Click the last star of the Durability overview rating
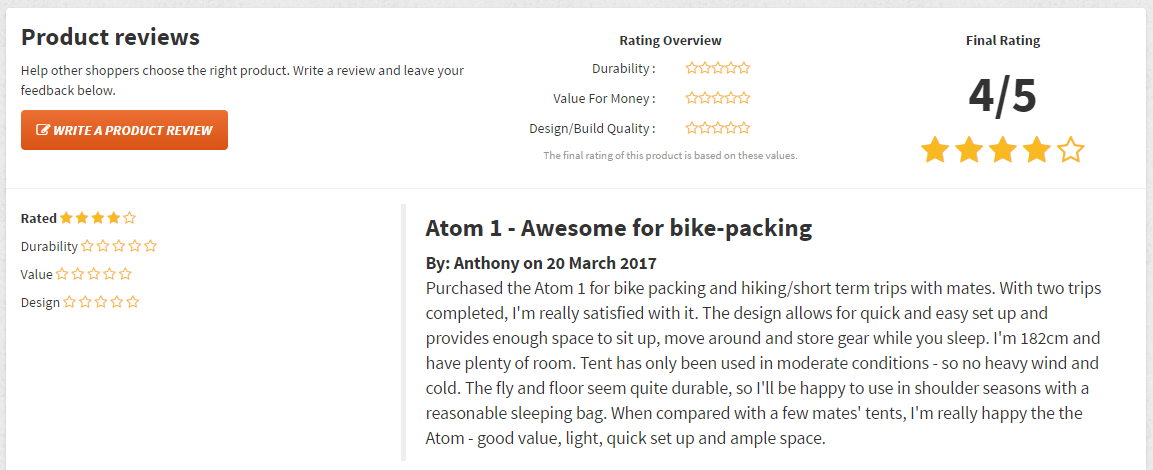 tap(744, 68)
